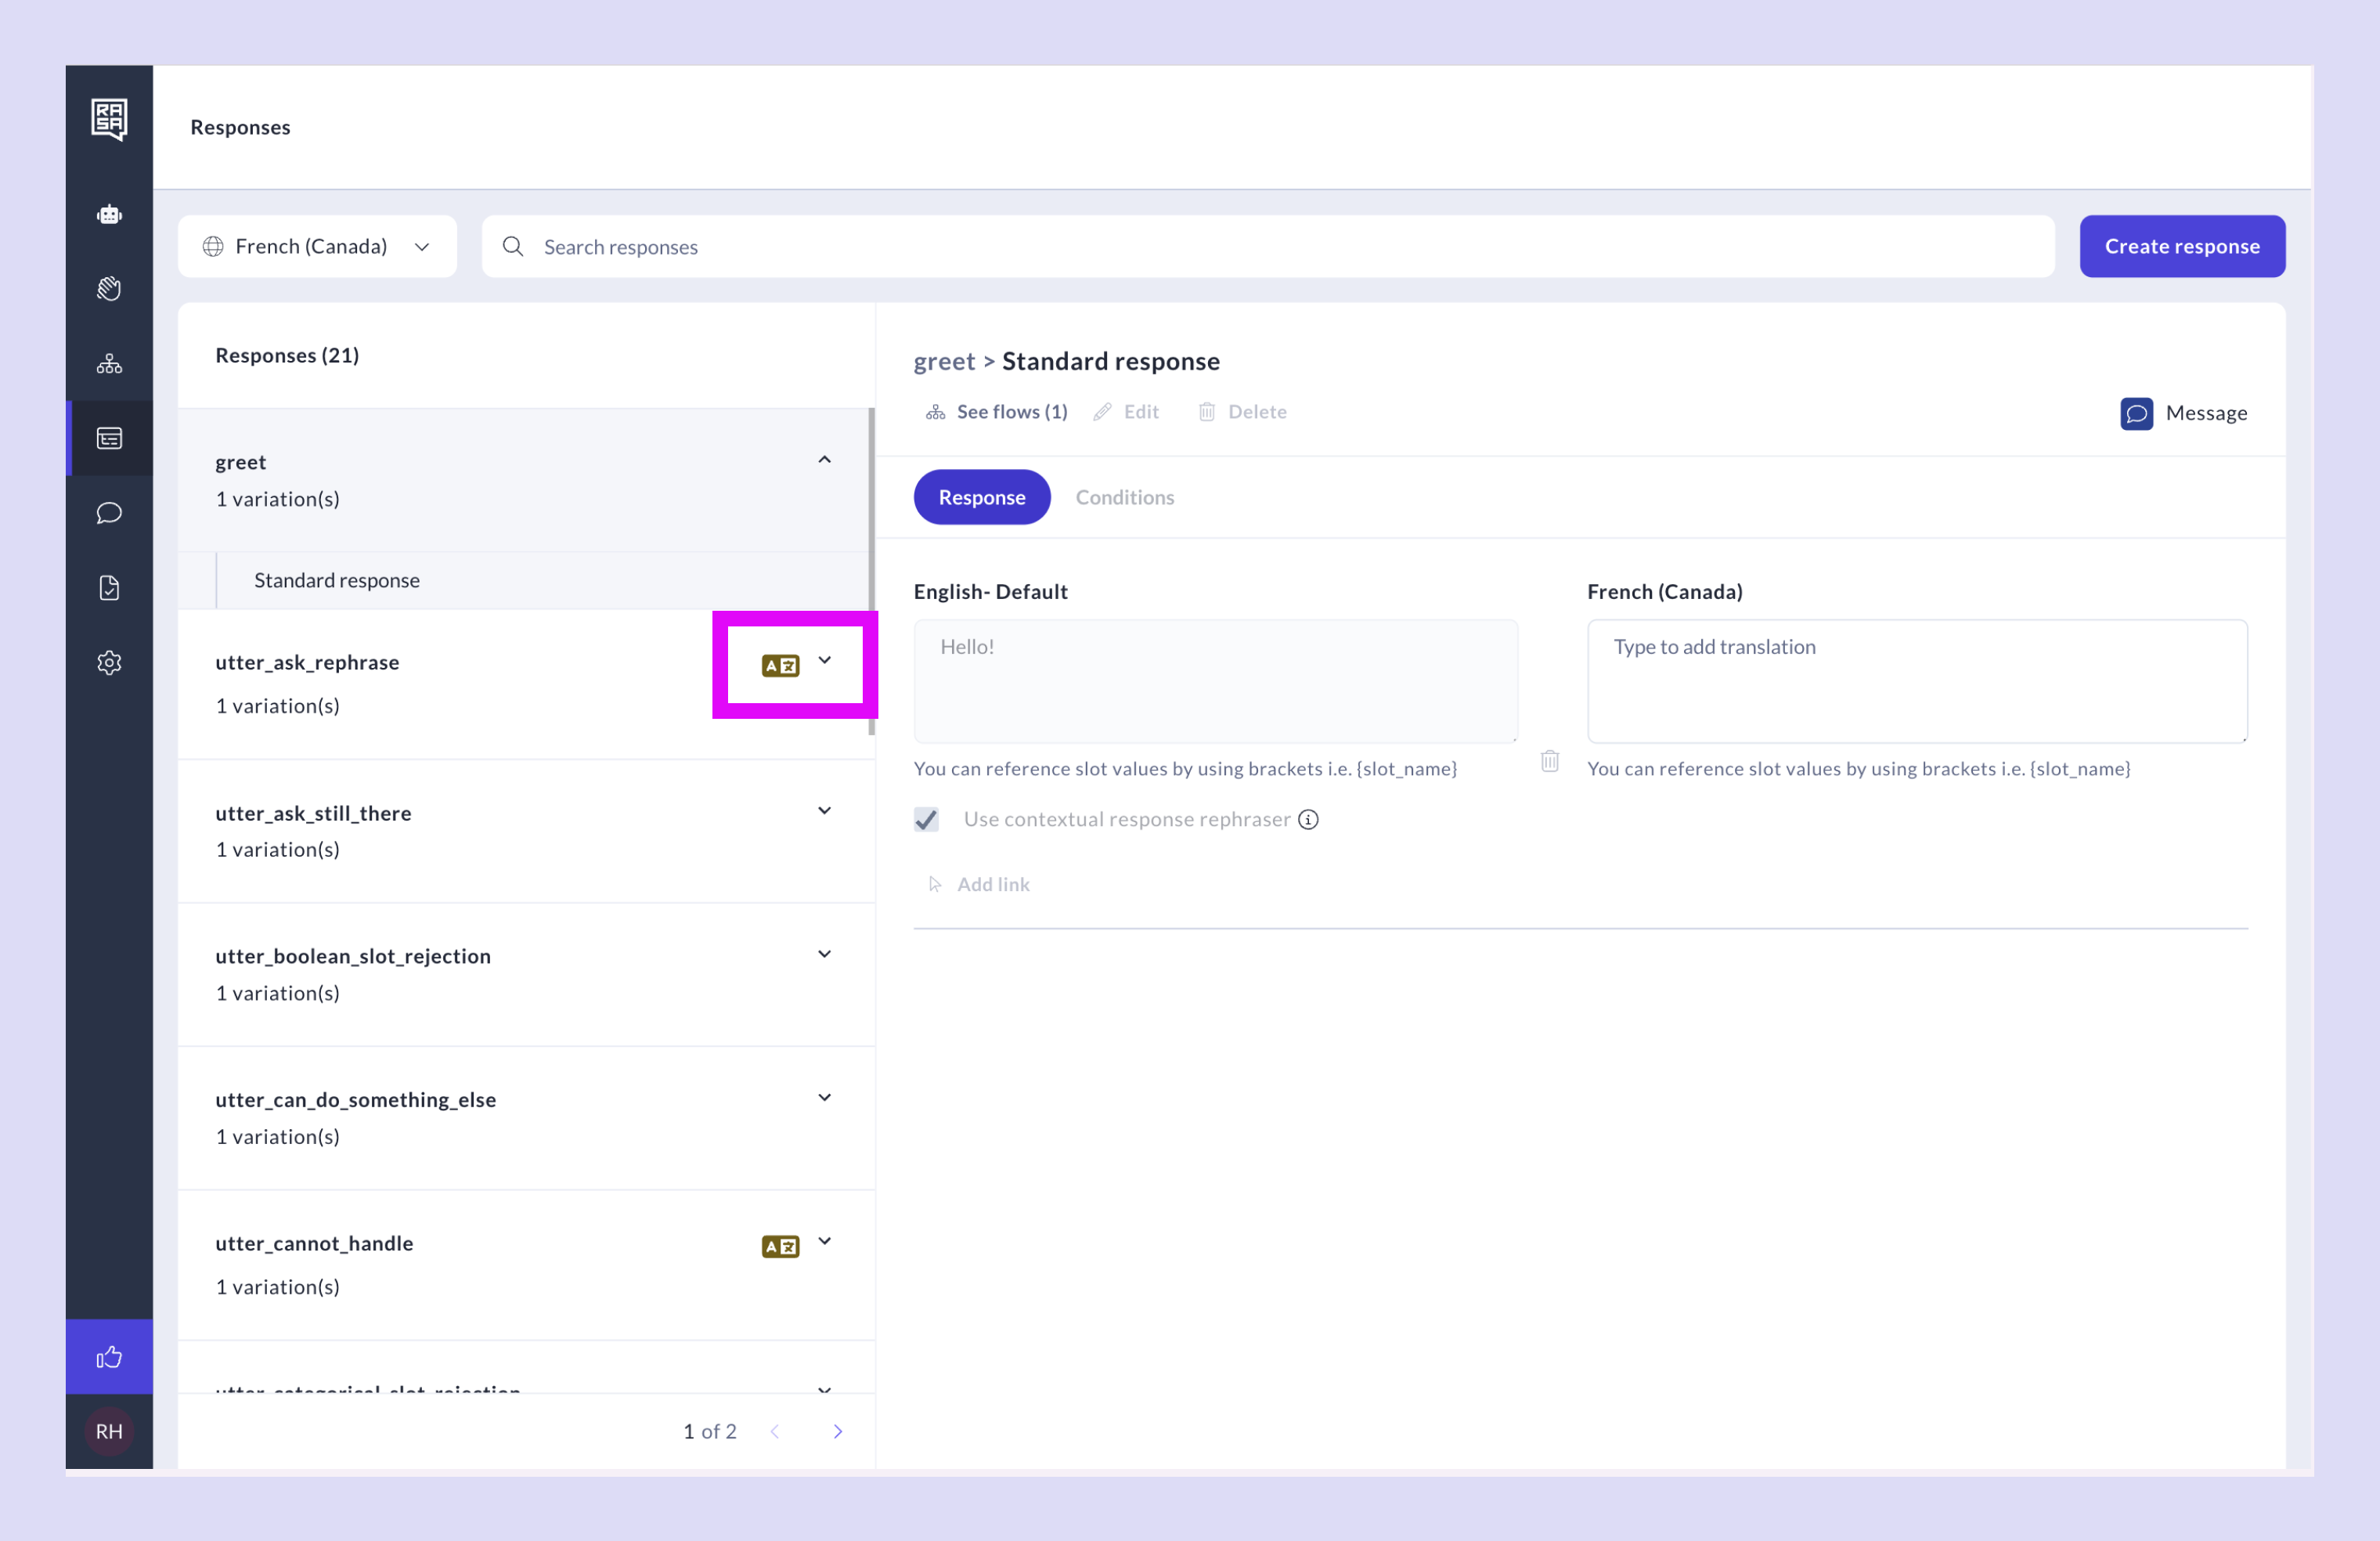Uncheck Use contextual response rephraser
Image resolution: width=2380 pixels, height=1541 pixels.
pos(926,819)
